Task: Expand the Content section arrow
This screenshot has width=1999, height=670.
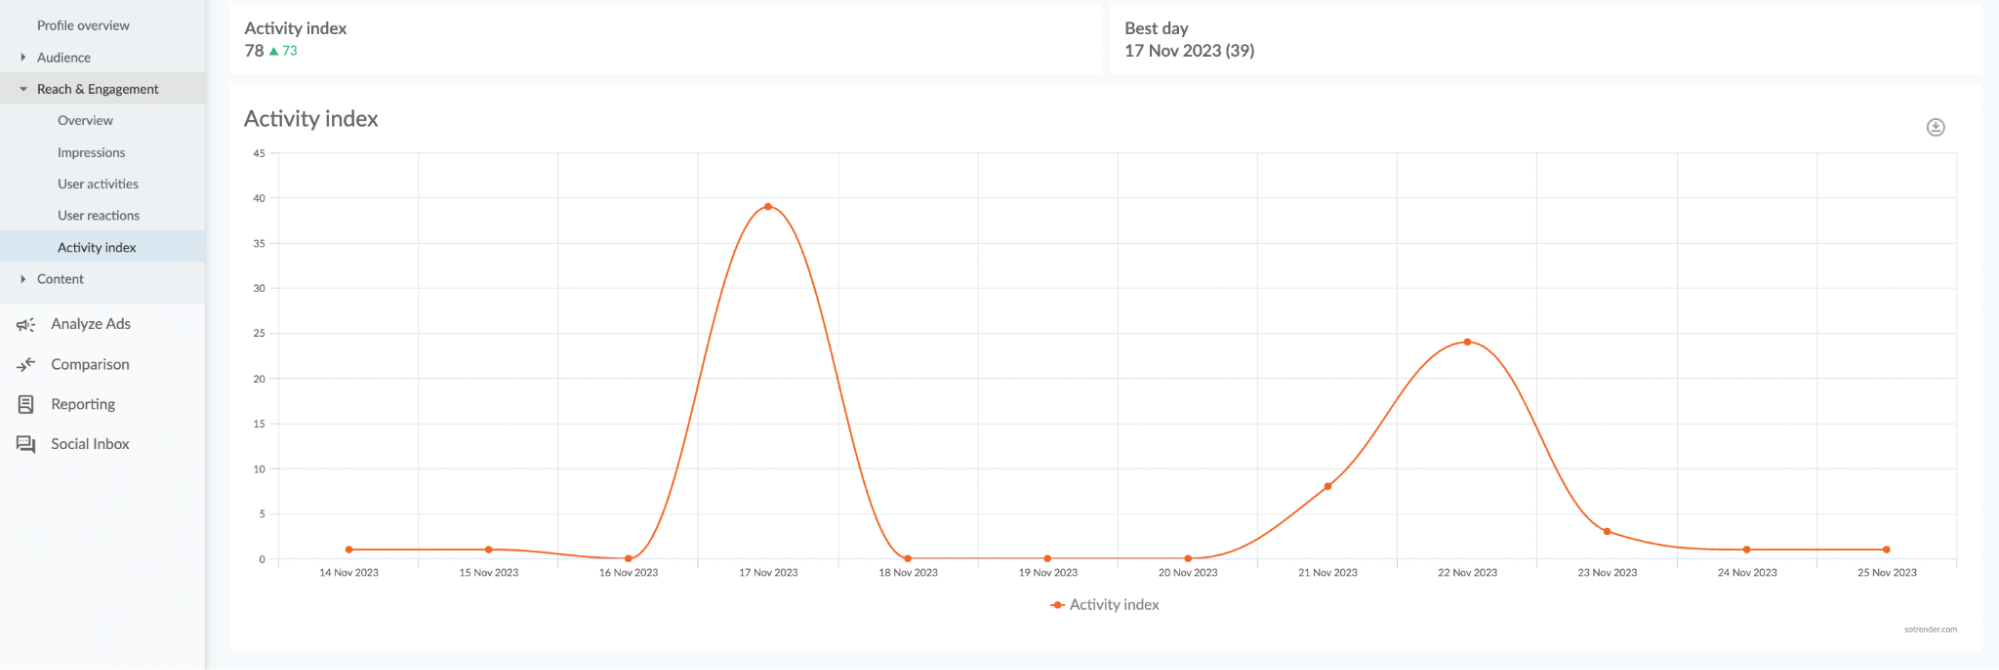Action: click(23, 279)
